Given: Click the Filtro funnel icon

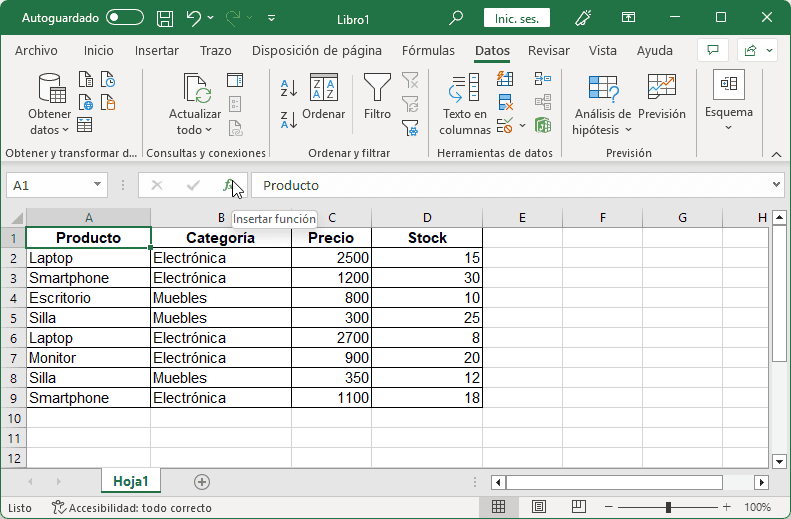Looking at the screenshot, I should click(377, 90).
